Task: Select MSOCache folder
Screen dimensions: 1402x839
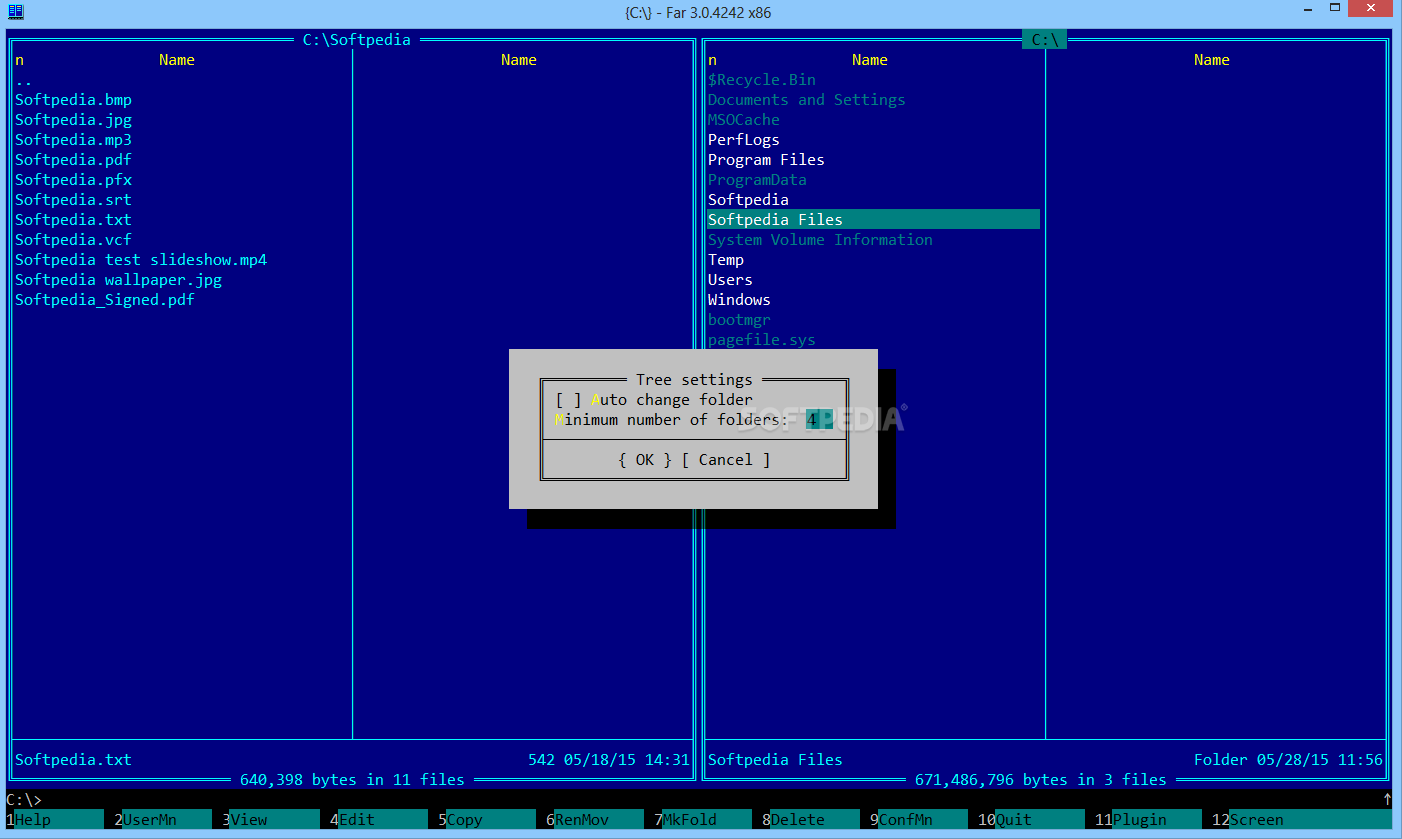Action: coord(744,120)
